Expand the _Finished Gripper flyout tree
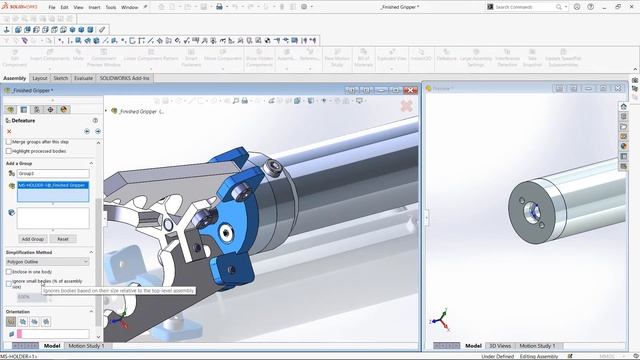The height and width of the screenshot is (360, 640). click(x=107, y=111)
